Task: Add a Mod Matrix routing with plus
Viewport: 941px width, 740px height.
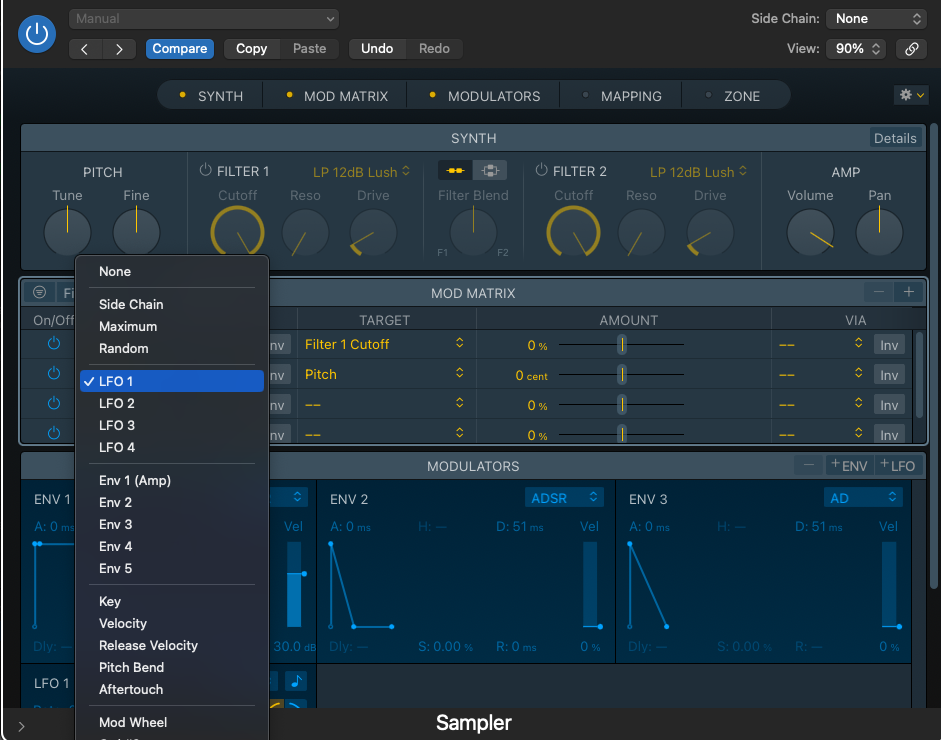Action: coord(909,292)
